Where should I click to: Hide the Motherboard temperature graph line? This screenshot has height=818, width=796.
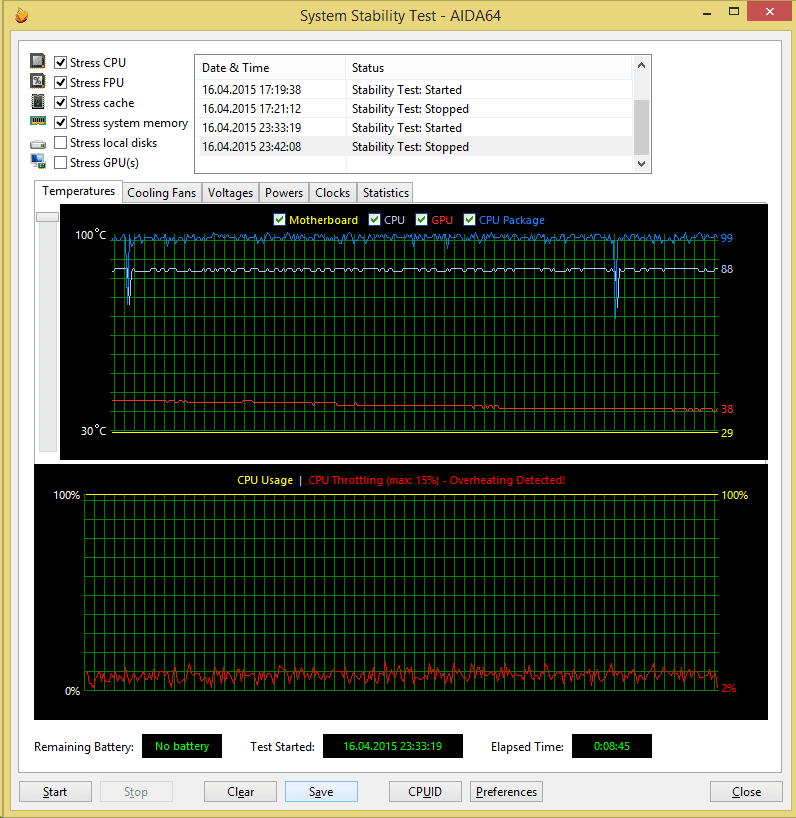279,220
